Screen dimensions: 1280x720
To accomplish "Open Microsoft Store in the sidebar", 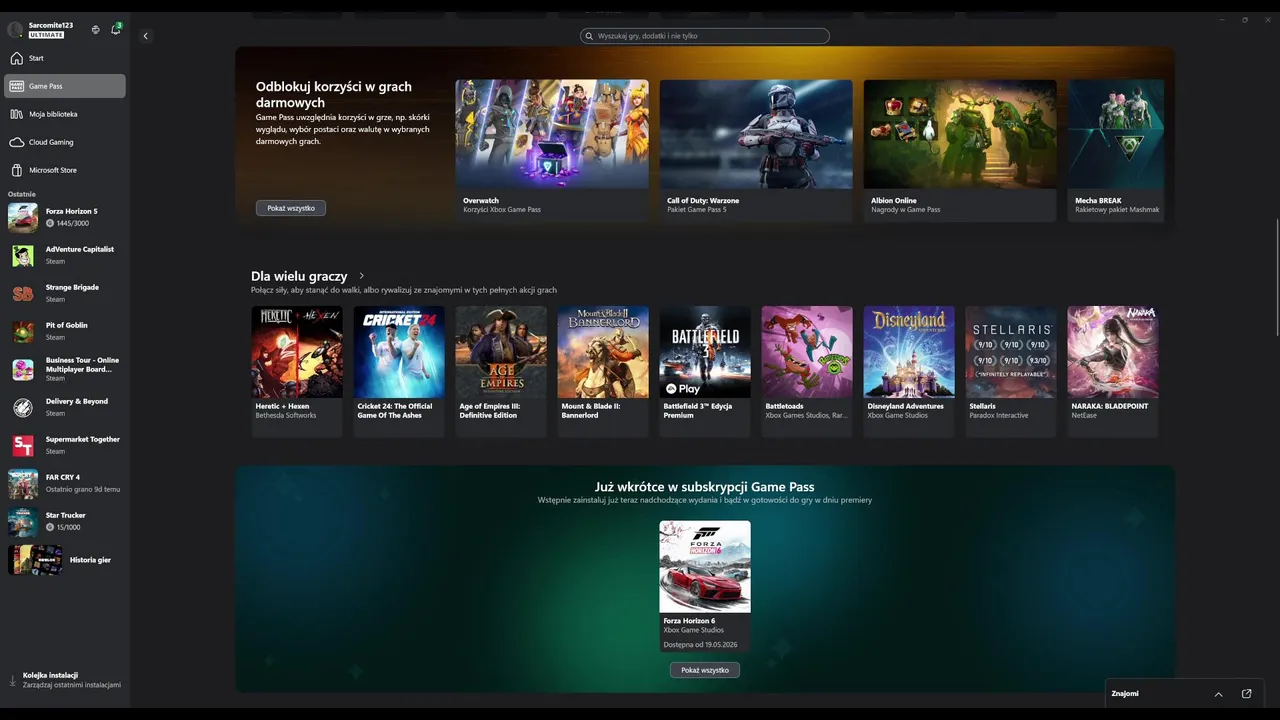I will pos(65,170).
